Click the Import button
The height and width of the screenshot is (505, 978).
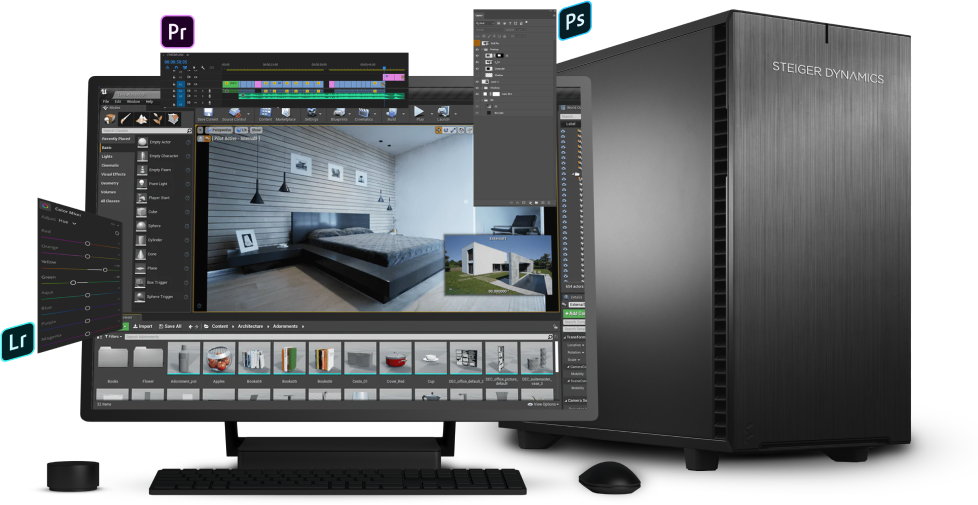pyautogui.click(x=142, y=326)
